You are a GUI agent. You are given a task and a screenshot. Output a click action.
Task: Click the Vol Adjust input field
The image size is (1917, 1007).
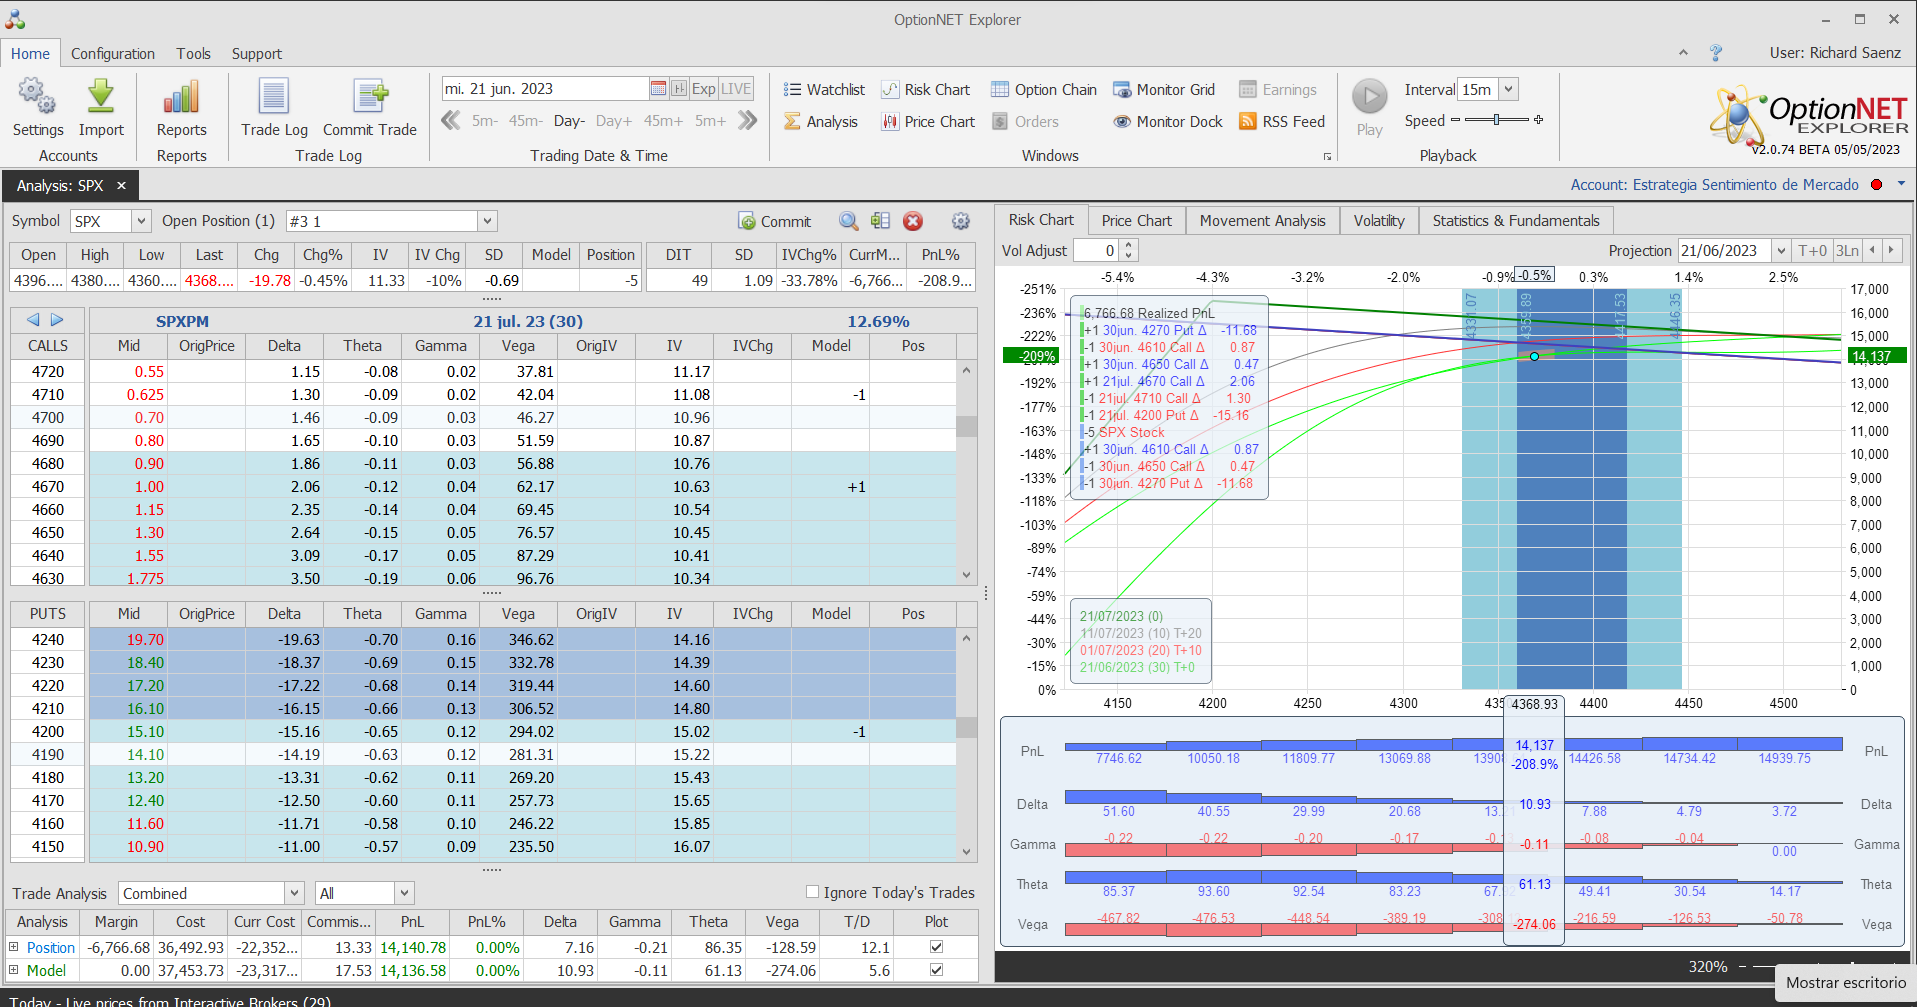(1095, 251)
